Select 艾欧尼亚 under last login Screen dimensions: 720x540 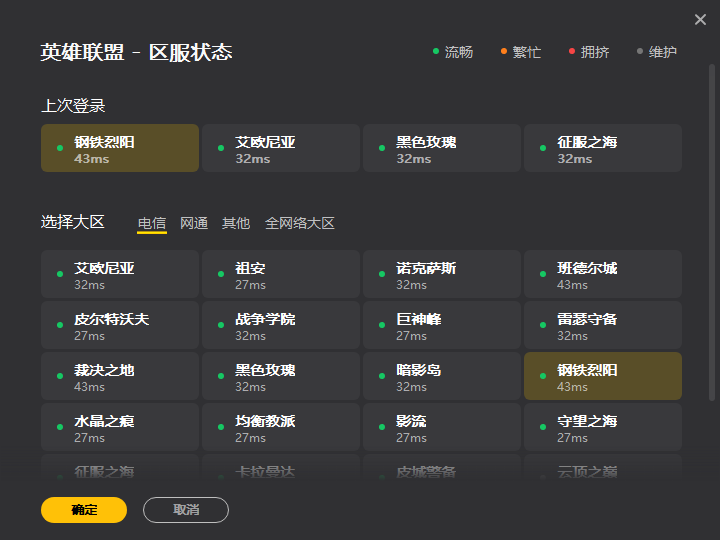[281, 148]
